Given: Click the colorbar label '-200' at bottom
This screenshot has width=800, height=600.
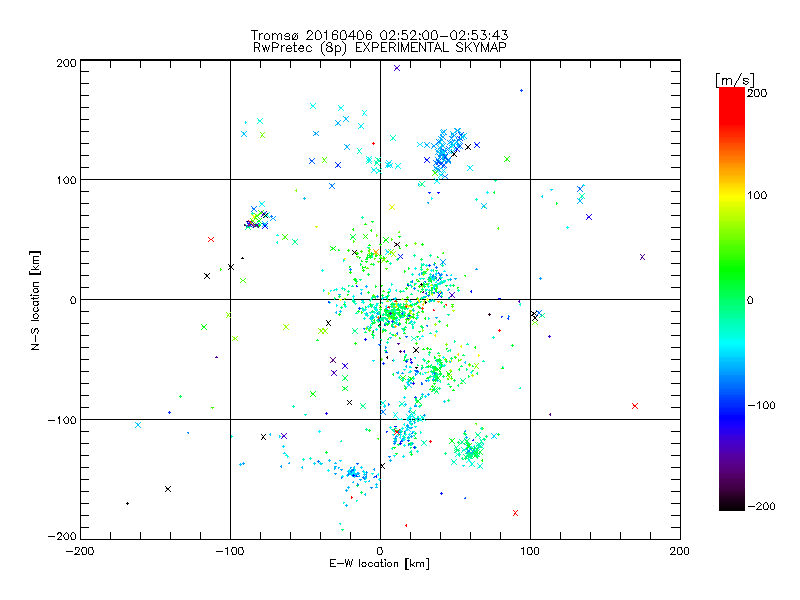Looking at the screenshot, I should click(761, 506).
